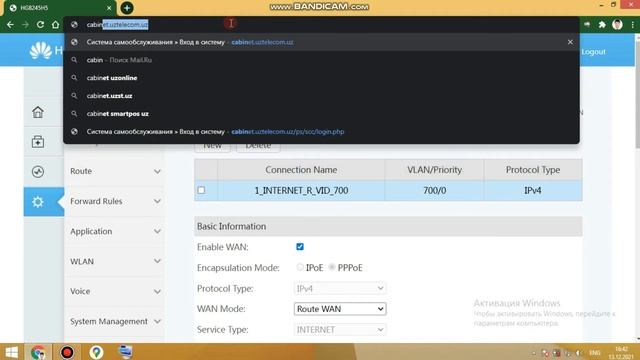The height and width of the screenshot is (360, 640).
Task: Click the volume icon in system tray
Action: tap(578, 353)
